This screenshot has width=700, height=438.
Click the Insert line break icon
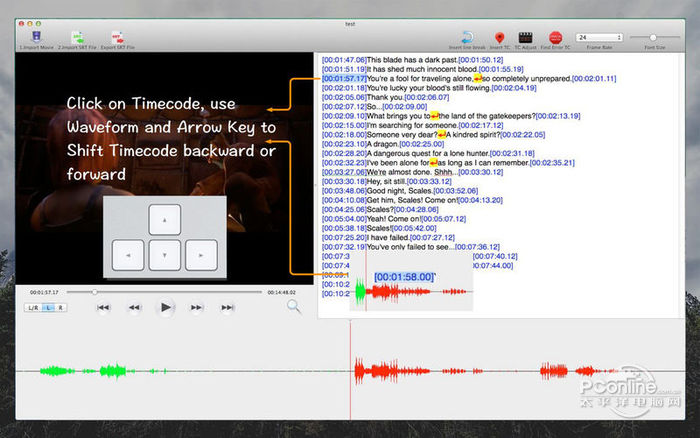(x=467, y=37)
